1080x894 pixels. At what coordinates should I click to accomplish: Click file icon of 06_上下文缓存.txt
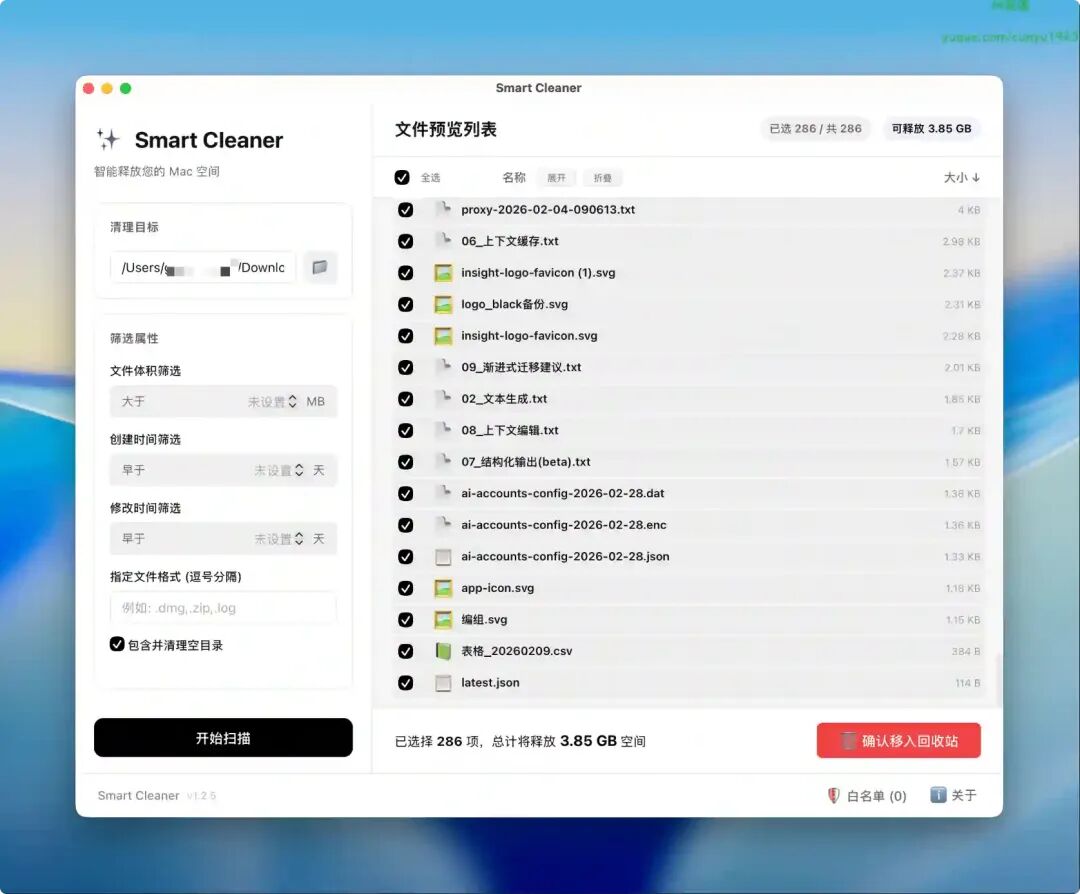click(x=443, y=241)
